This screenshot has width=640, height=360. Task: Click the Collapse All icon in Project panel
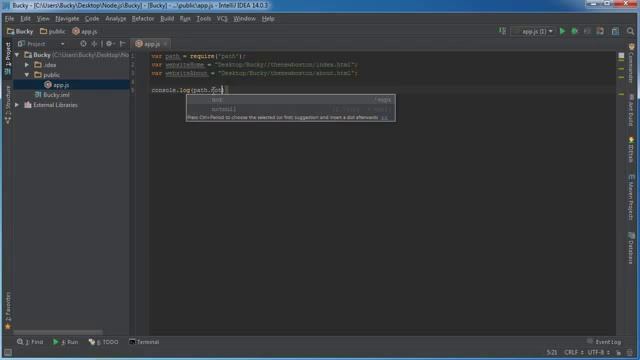(94, 44)
